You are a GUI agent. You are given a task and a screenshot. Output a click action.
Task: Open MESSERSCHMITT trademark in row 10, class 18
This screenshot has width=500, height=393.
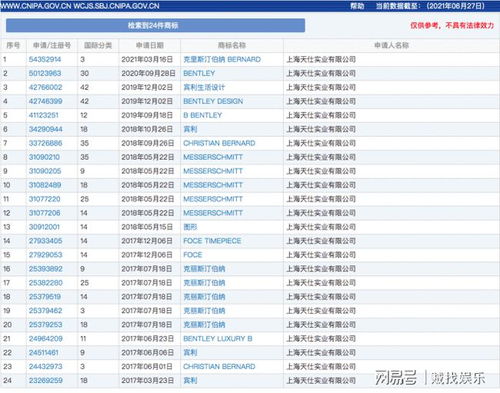pos(213,185)
